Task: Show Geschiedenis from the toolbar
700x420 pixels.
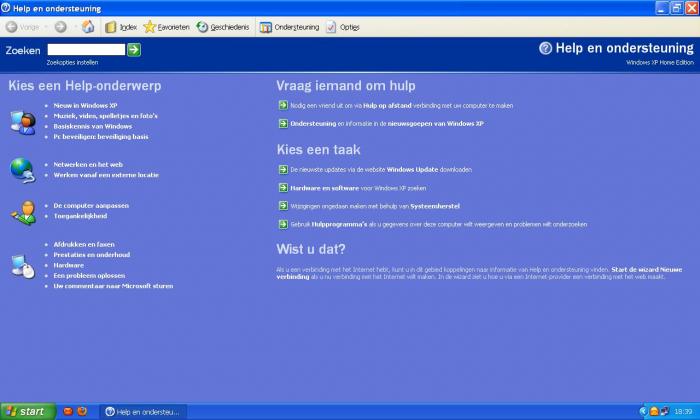Action: tap(223, 27)
